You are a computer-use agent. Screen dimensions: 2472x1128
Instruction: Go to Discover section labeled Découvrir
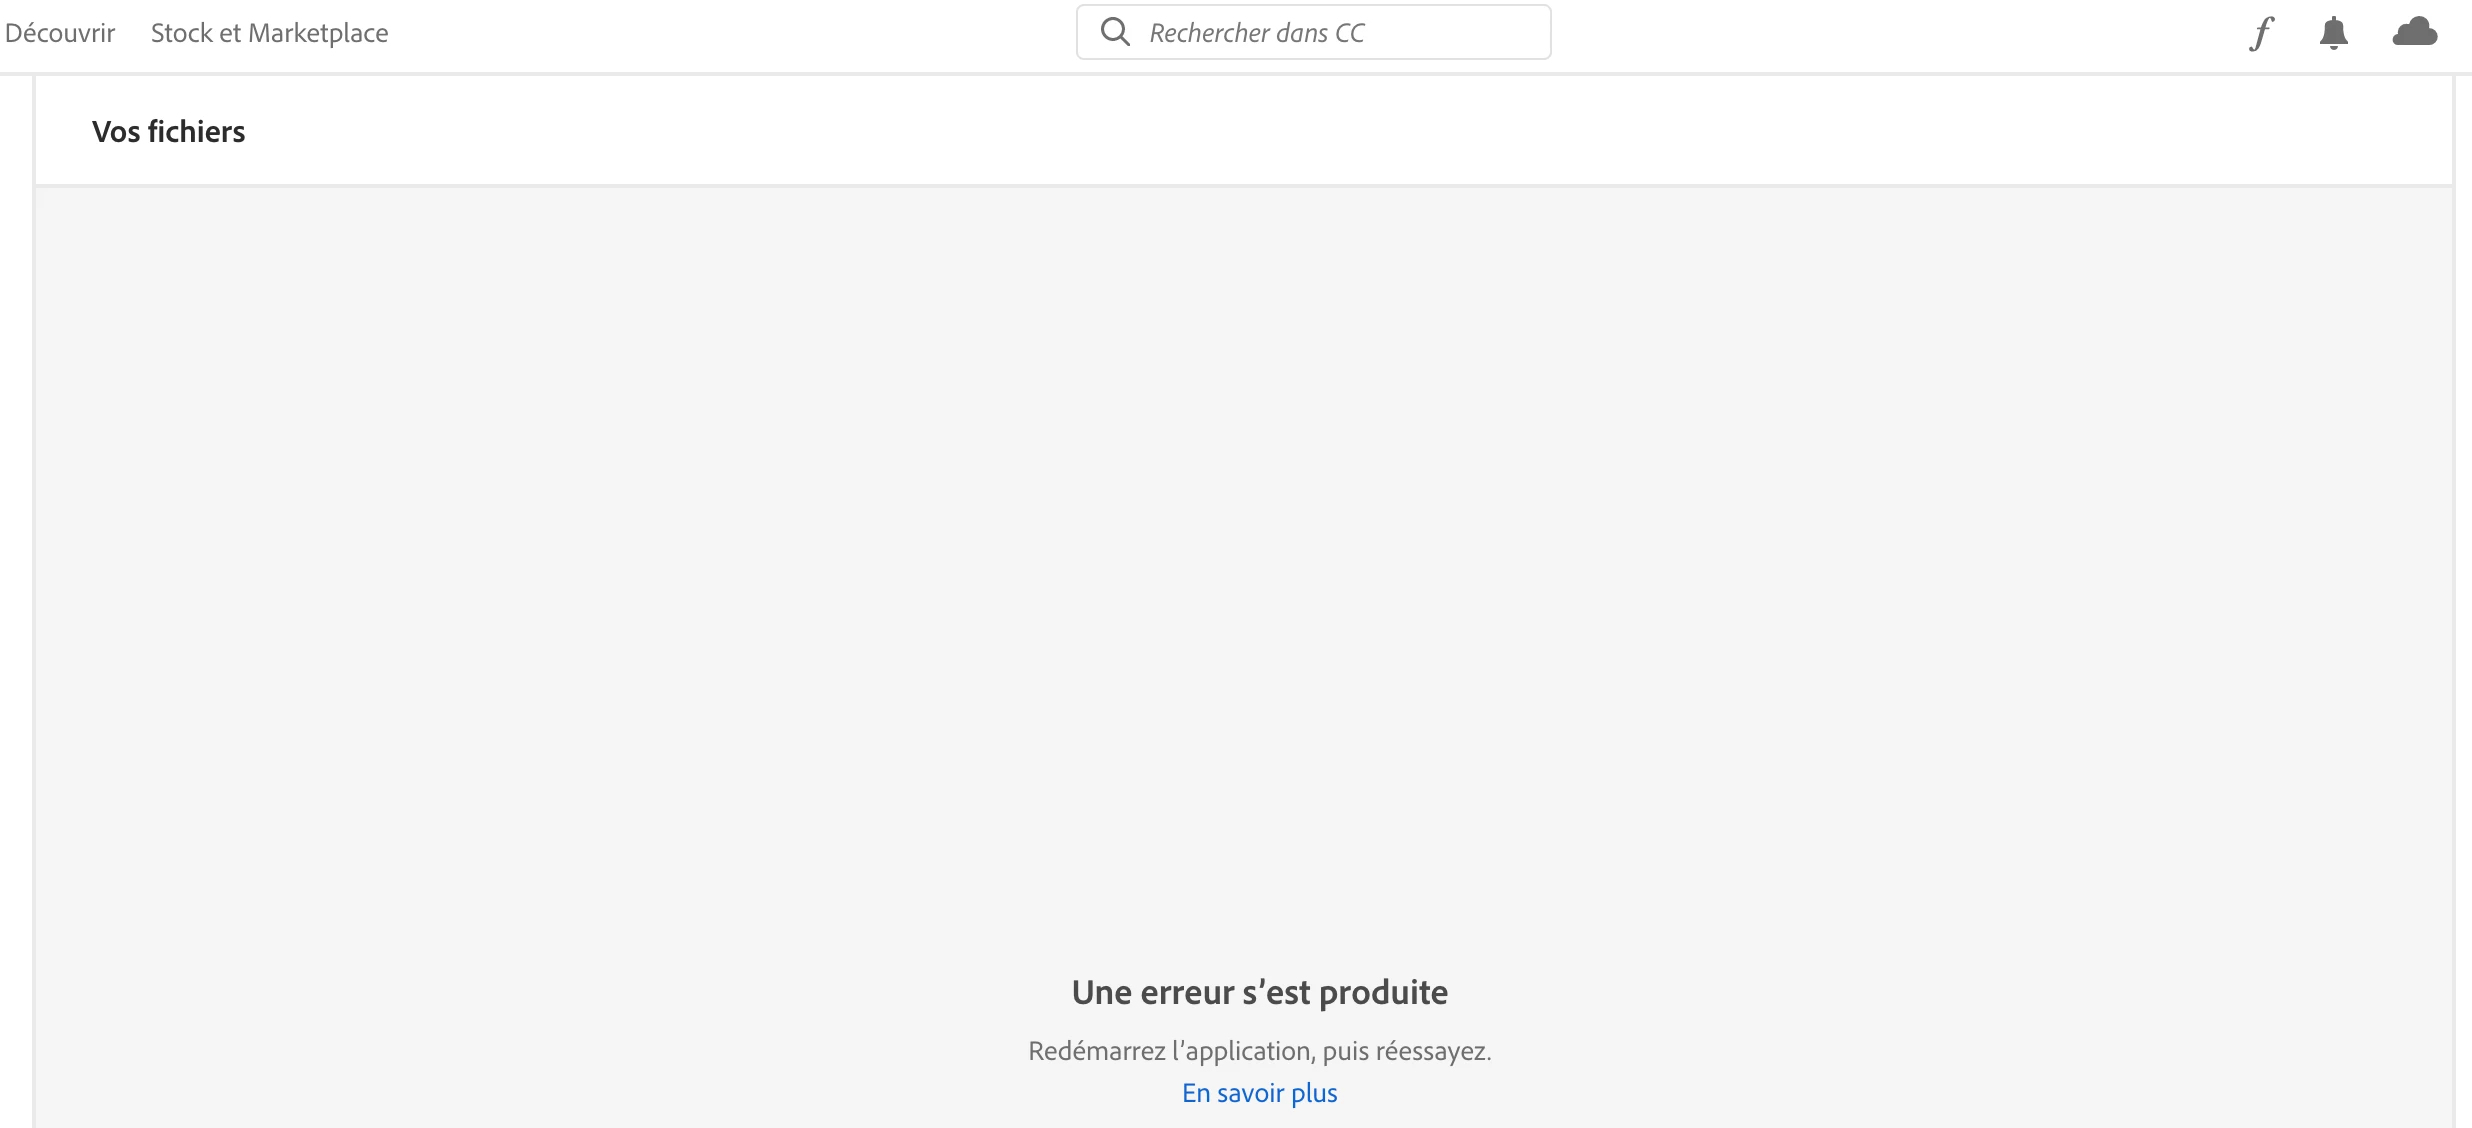60,33
